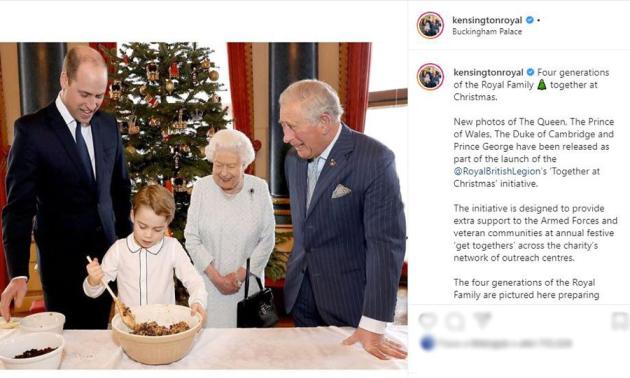630x378 pixels.
Task: Like the post with the heart icon
Action: (x=428, y=320)
